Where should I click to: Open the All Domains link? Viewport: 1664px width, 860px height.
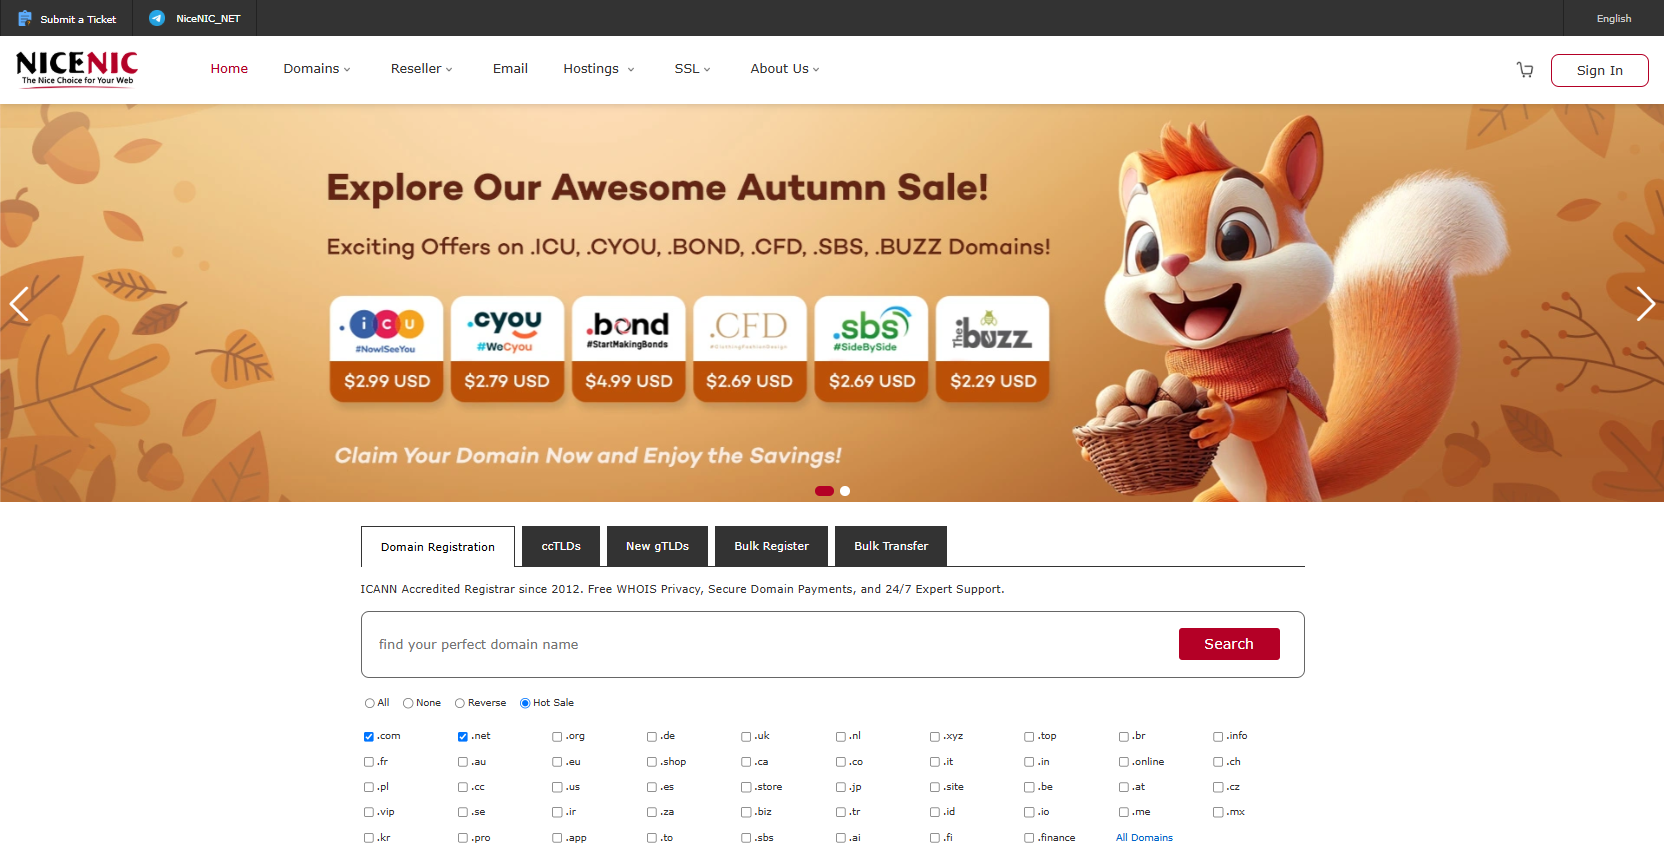click(x=1144, y=838)
